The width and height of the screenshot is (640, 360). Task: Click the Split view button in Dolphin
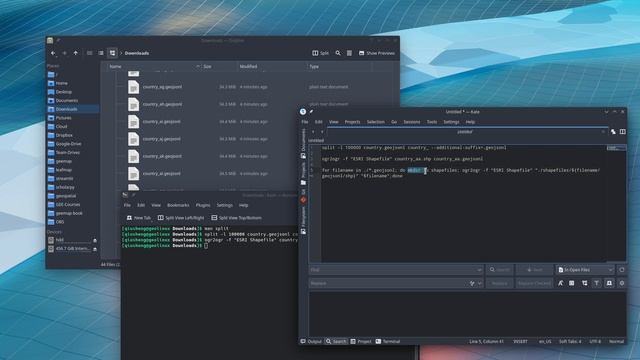point(320,53)
